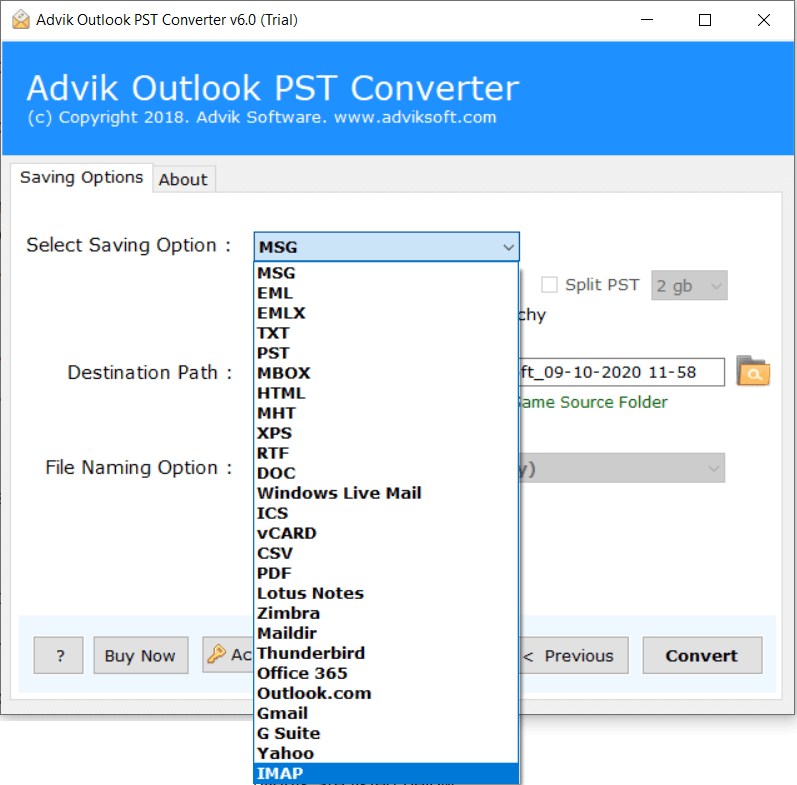Pick HTML saving format

point(386,393)
